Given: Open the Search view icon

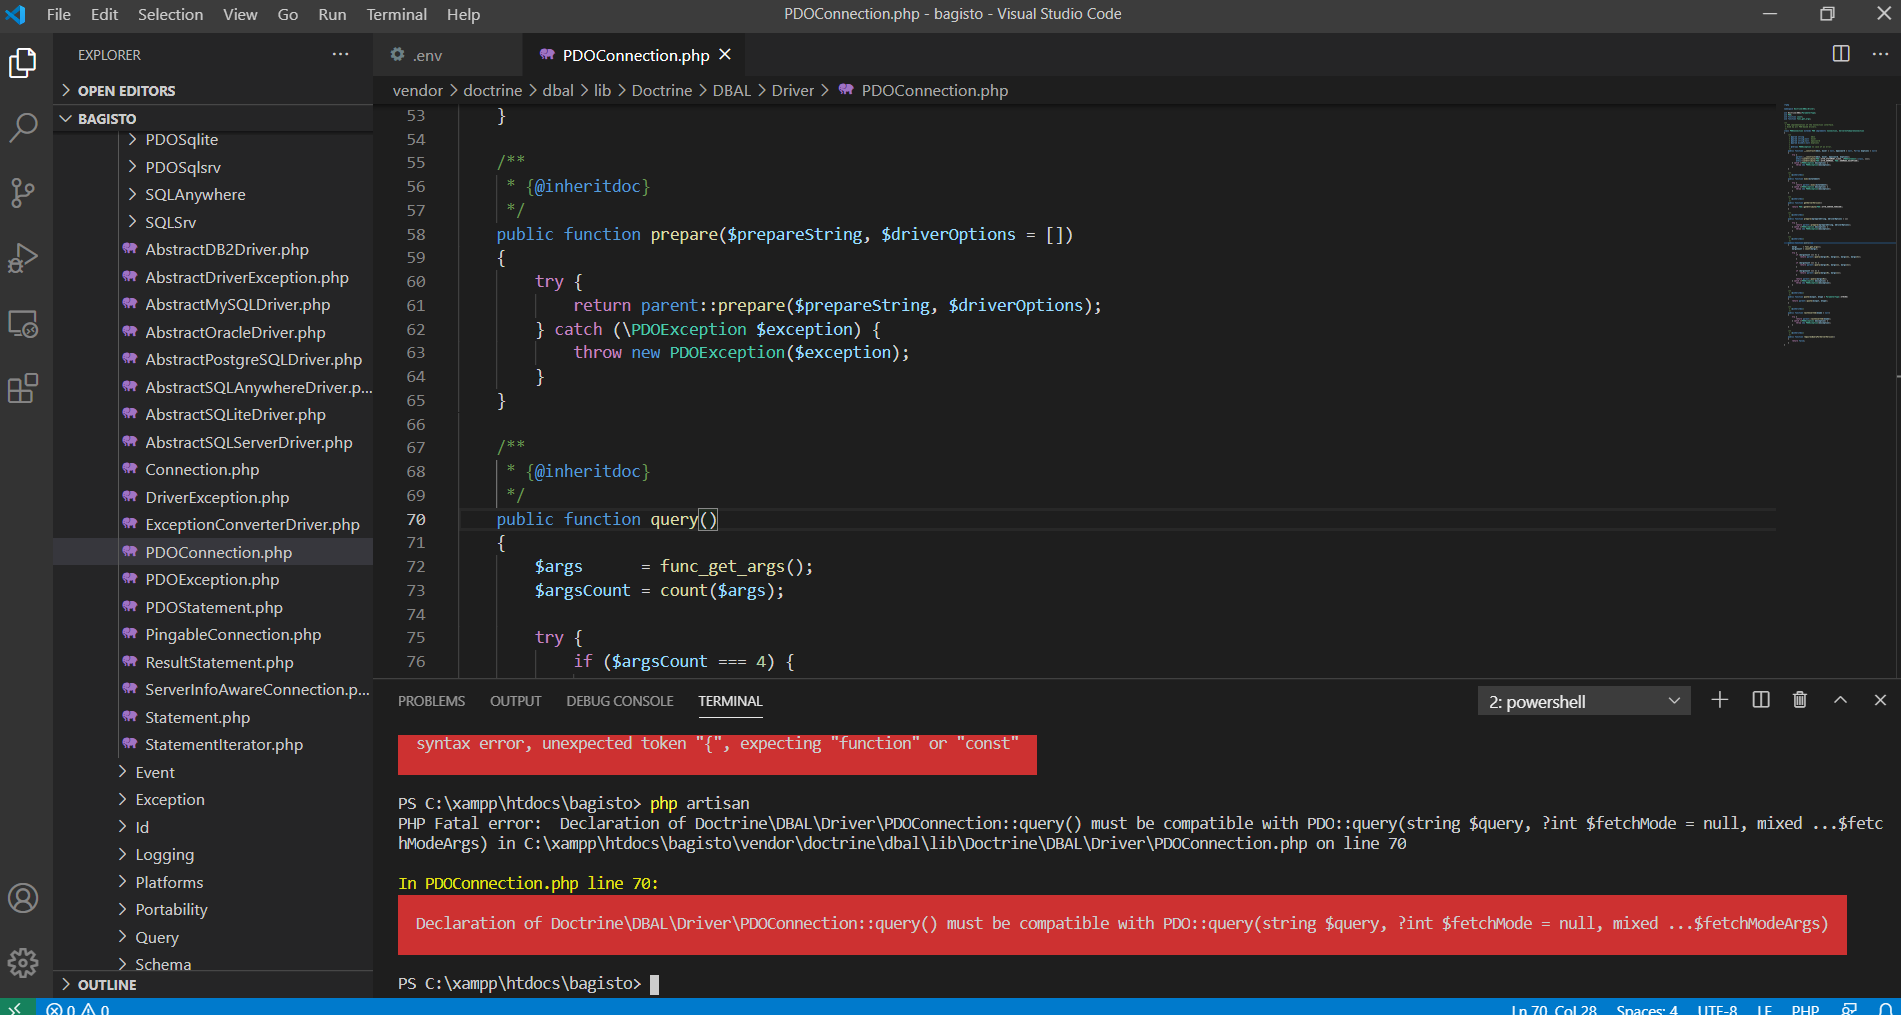Looking at the screenshot, I should point(23,127).
